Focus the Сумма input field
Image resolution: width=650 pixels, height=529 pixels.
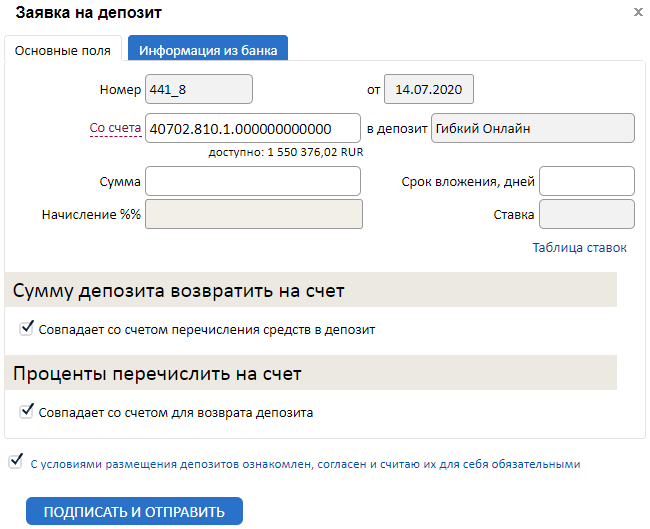point(252,181)
